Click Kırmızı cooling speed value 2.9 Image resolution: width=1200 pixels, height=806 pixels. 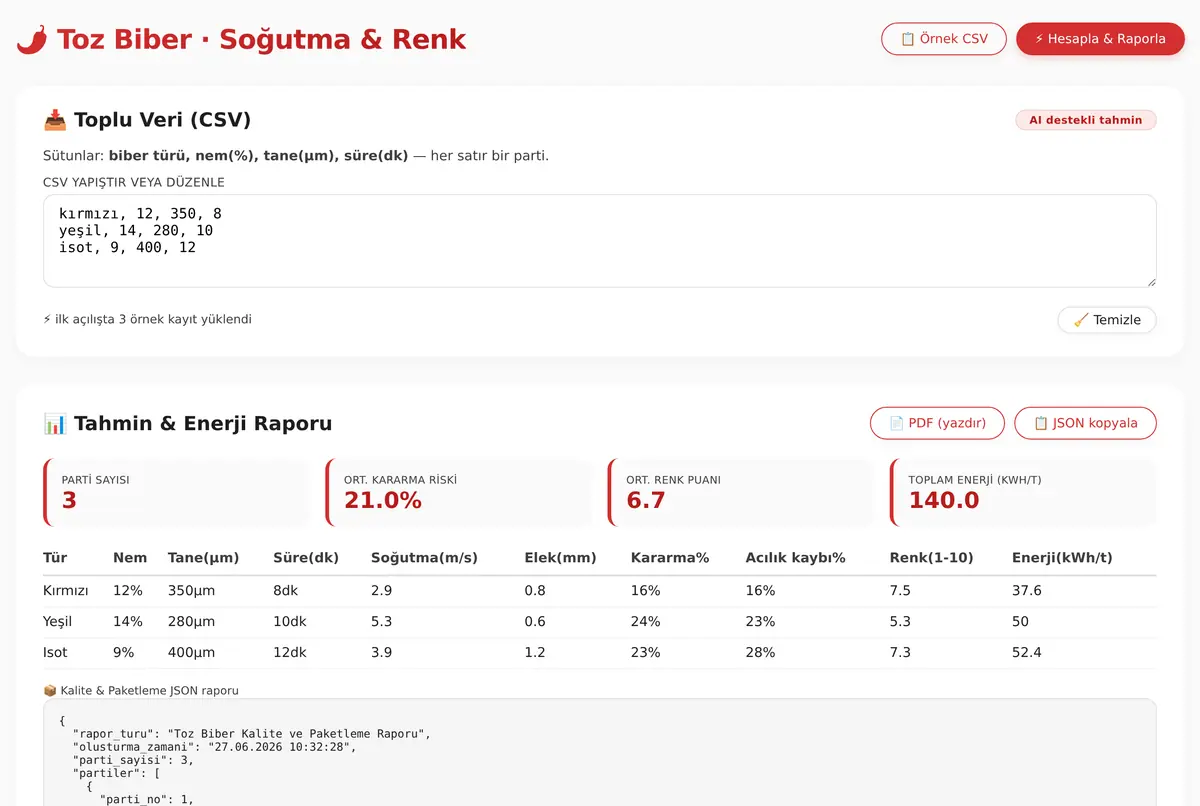click(x=381, y=591)
